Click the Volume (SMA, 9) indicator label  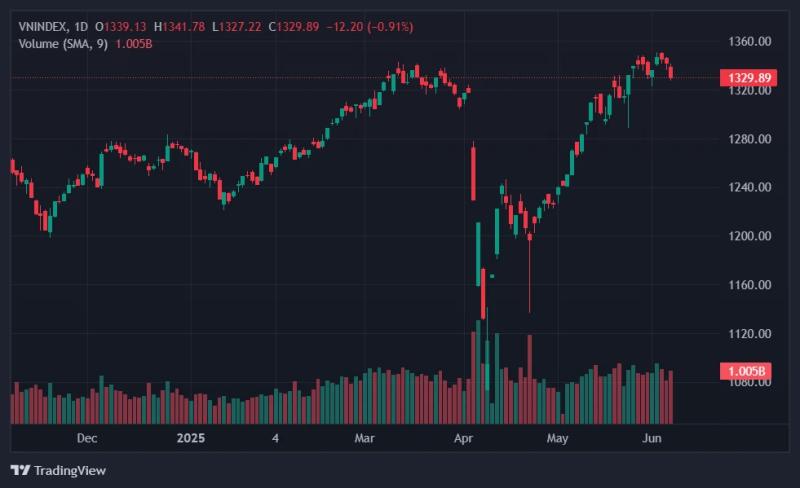(63, 44)
